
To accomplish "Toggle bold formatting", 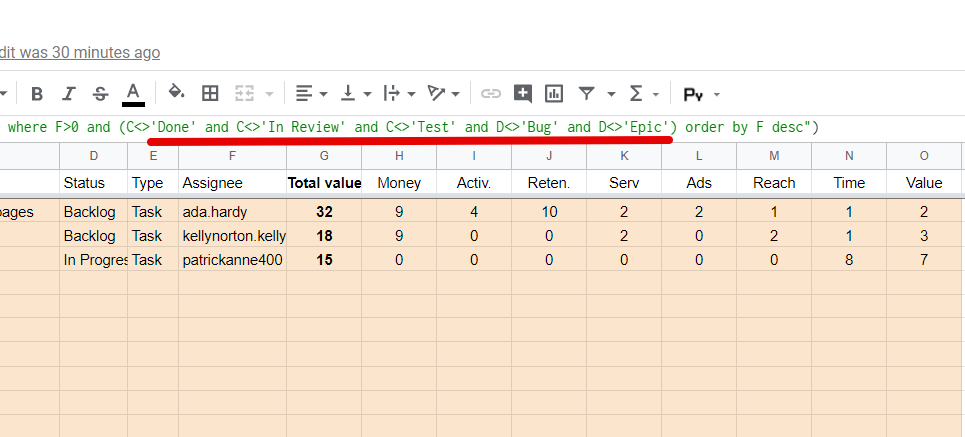I will (37, 94).
